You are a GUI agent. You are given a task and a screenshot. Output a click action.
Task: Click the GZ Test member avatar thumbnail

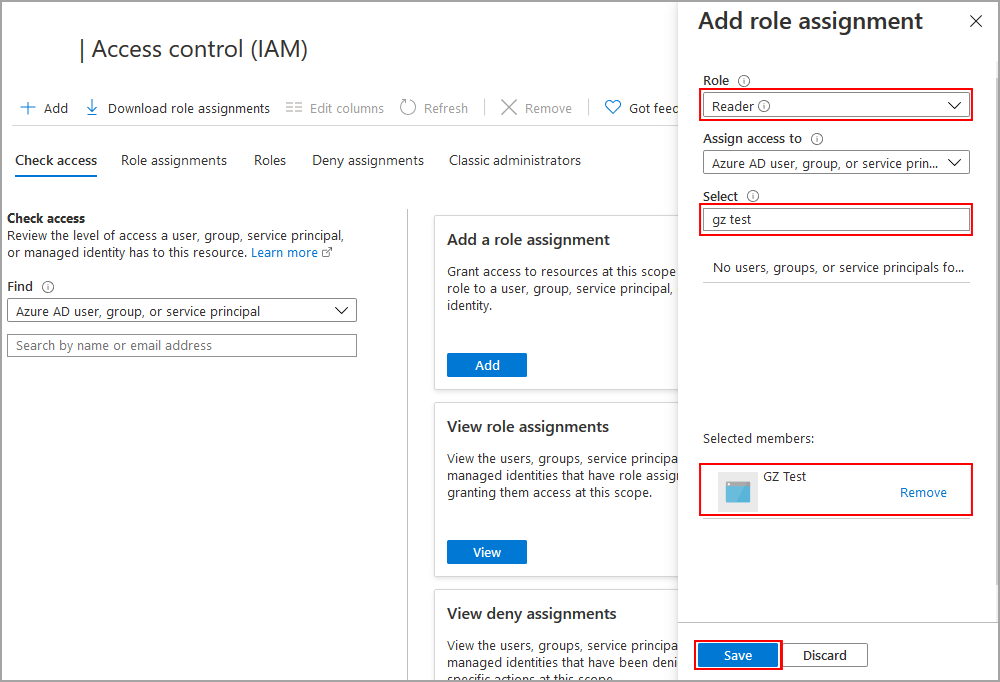click(x=738, y=491)
